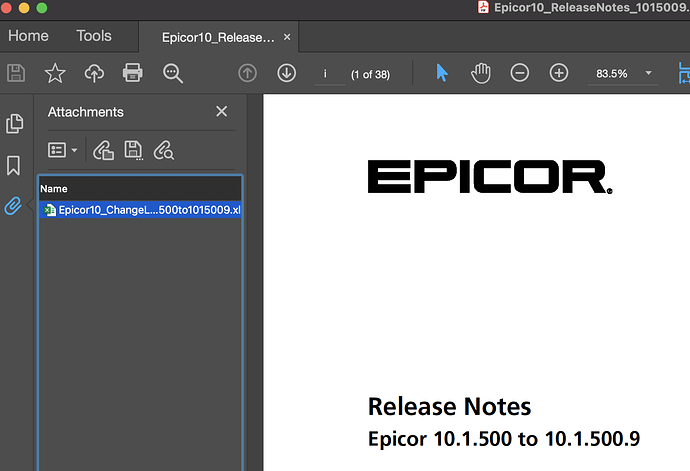Close the Attachments panel

[221, 111]
